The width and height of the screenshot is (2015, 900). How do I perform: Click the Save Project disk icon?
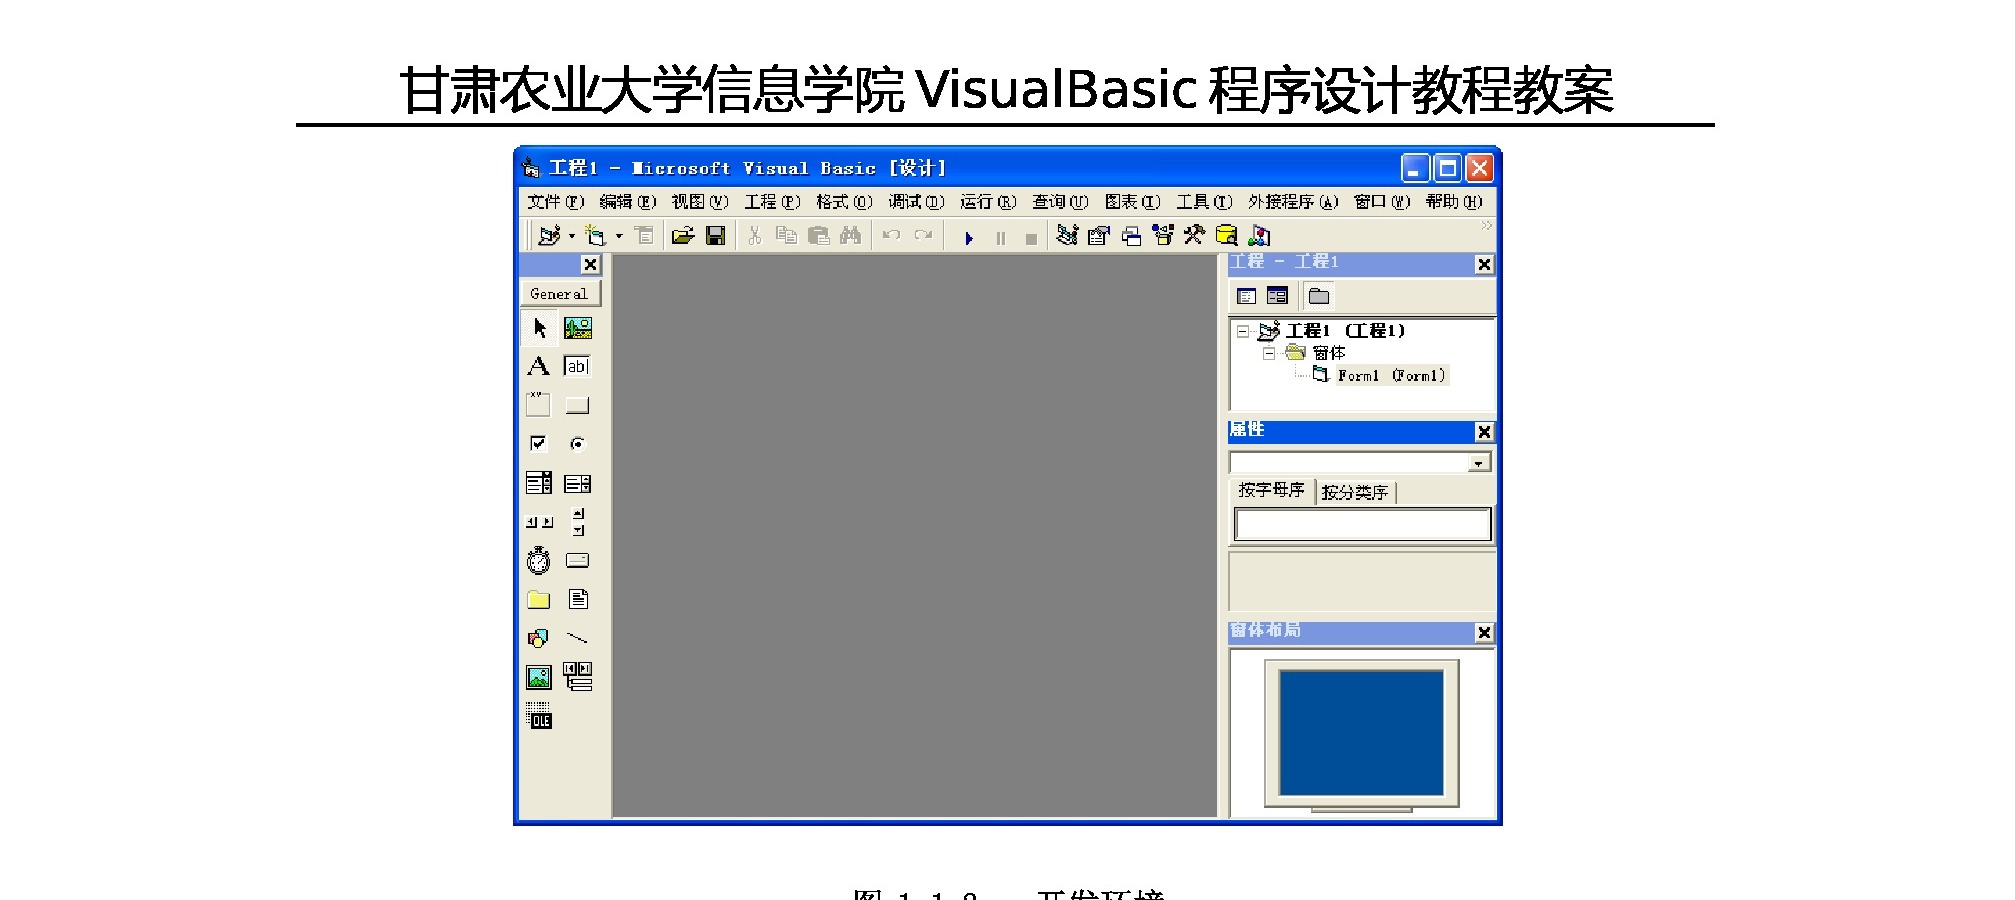[x=715, y=235]
